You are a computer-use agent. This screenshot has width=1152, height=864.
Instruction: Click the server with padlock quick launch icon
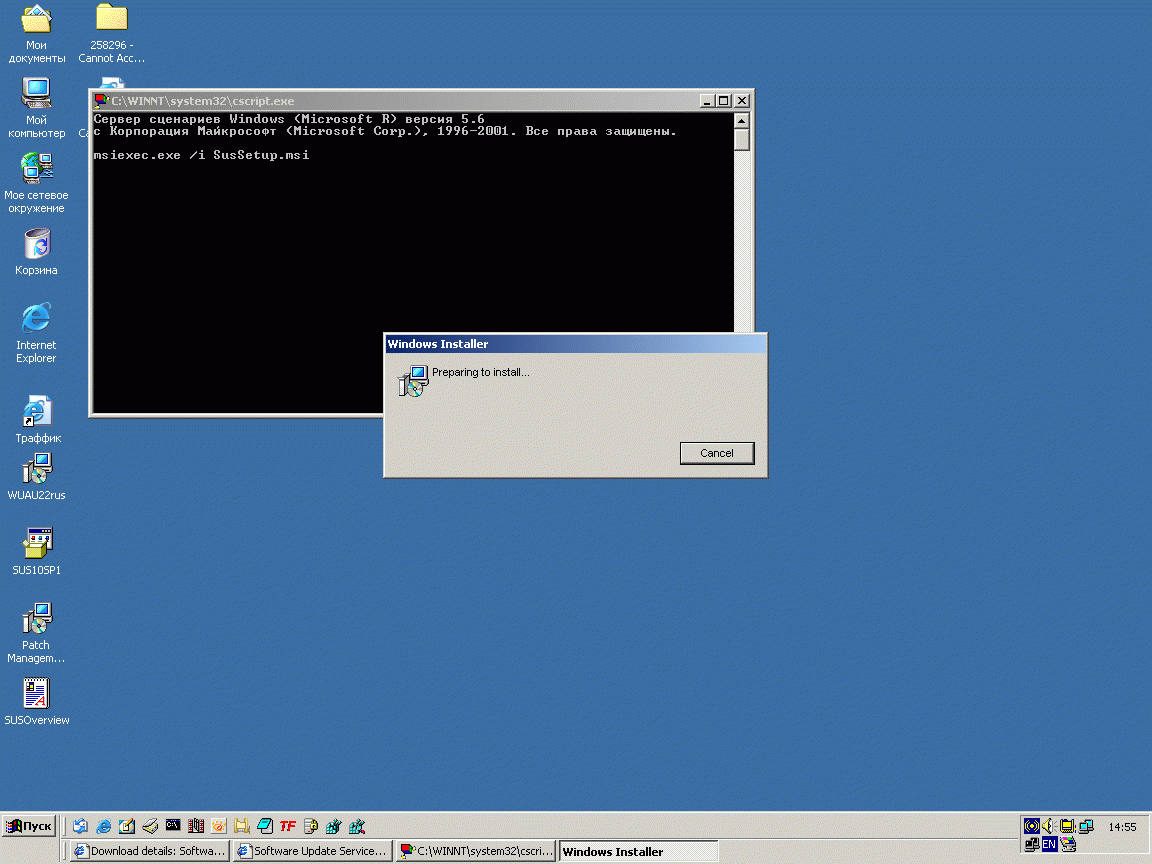[311, 826]
